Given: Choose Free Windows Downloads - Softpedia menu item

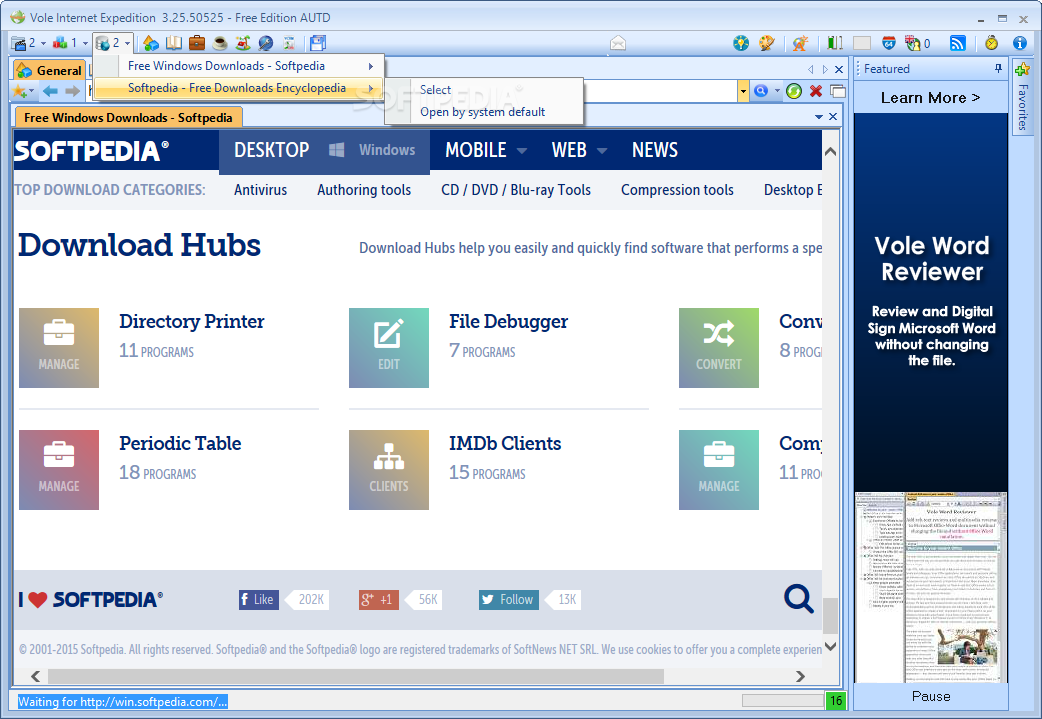Looking at the screenshot, I should pyautogui.click(x=239, y=66).
